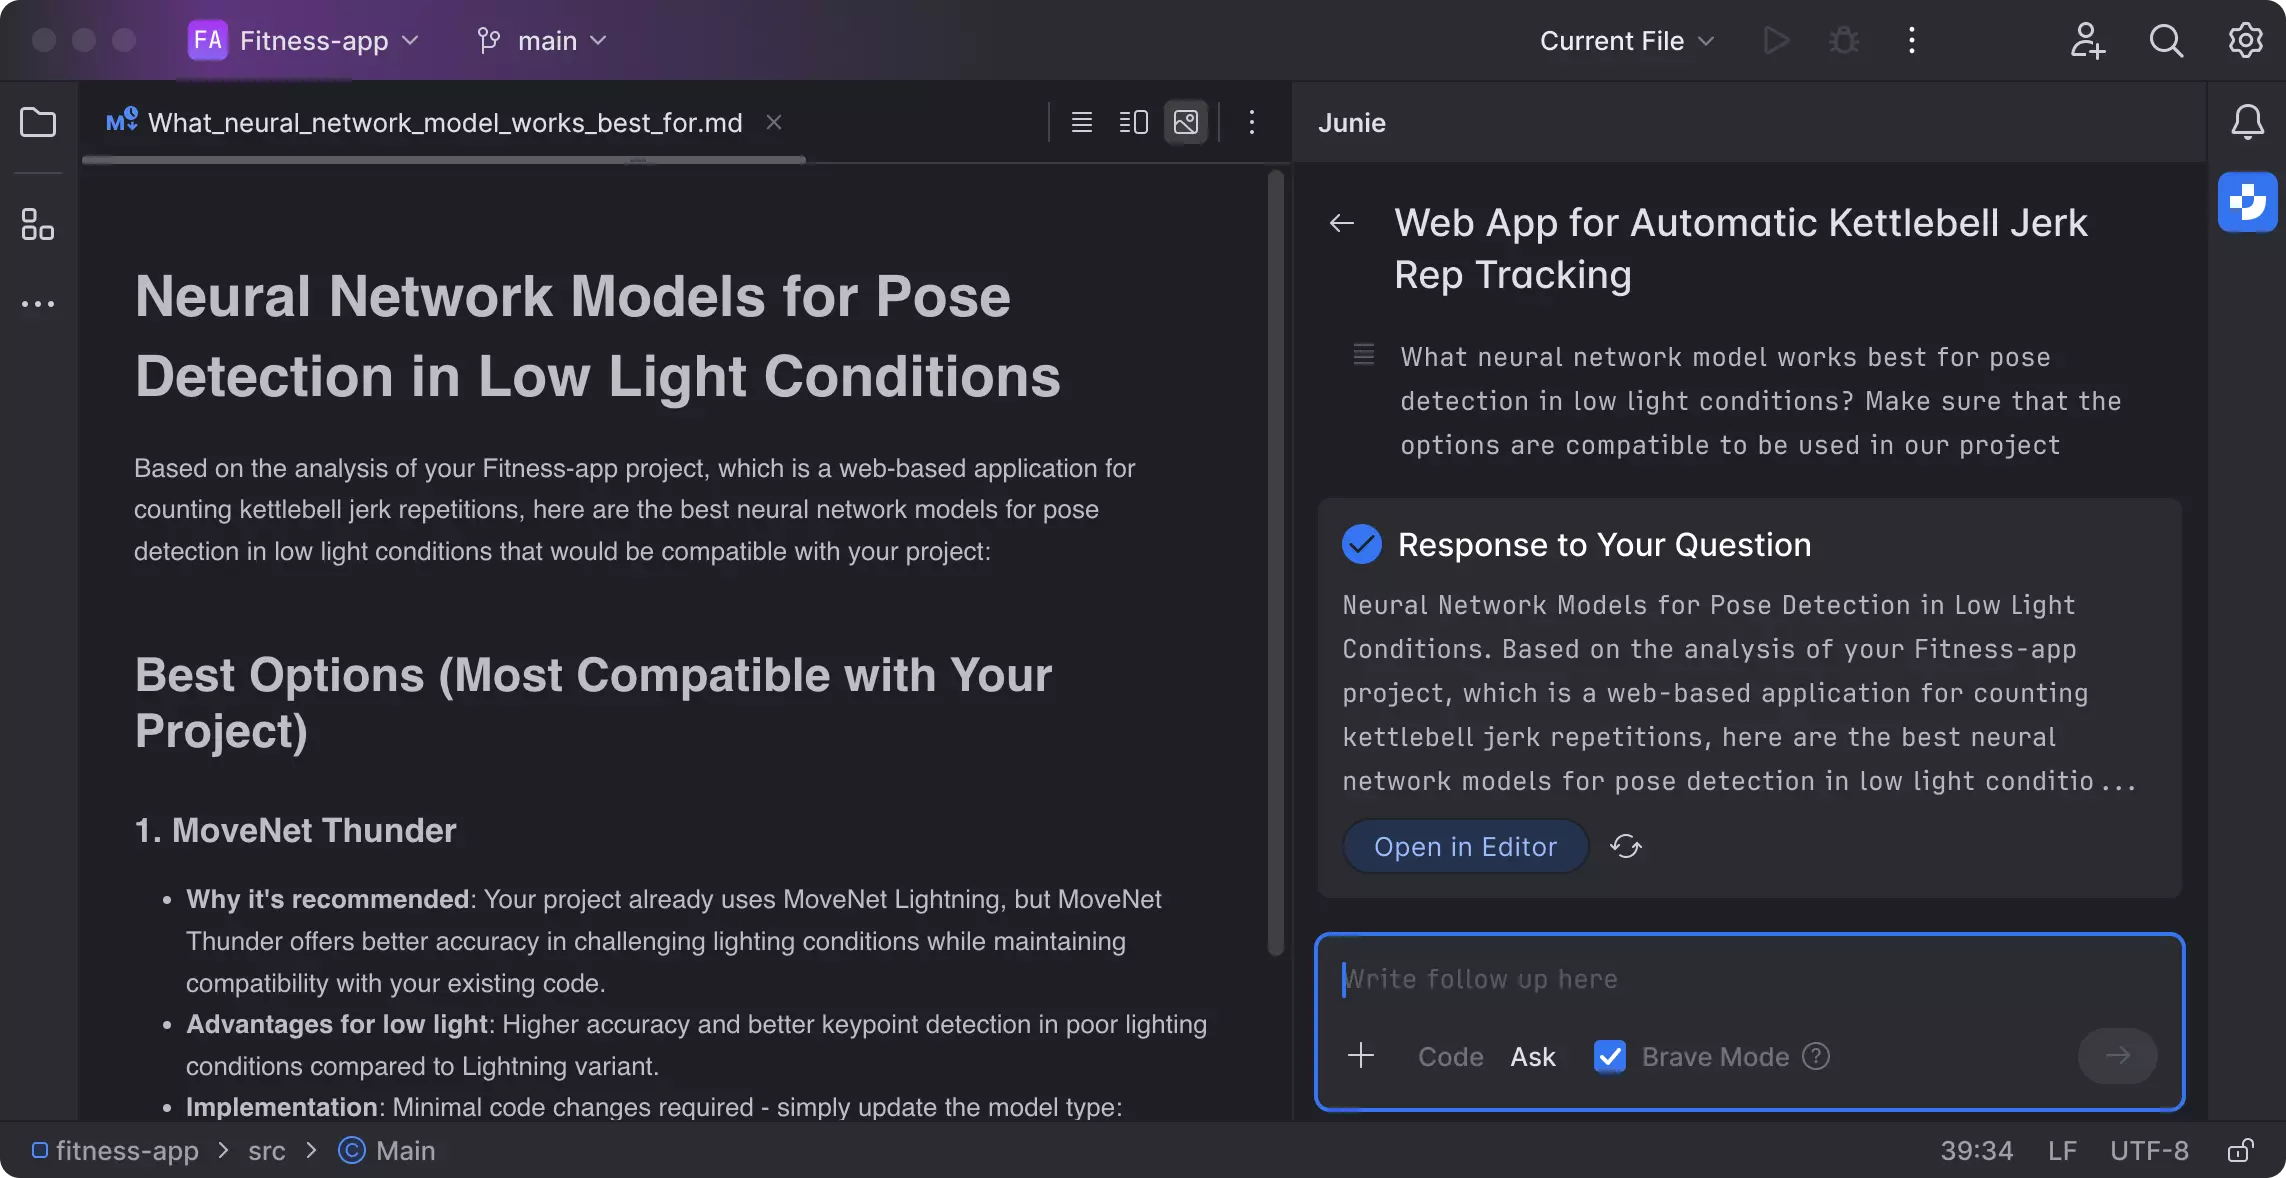Viewport: 2286px width, 1178px height.
Task: Disable the Brave Mode checkbox
Action: [1610, 1056]
